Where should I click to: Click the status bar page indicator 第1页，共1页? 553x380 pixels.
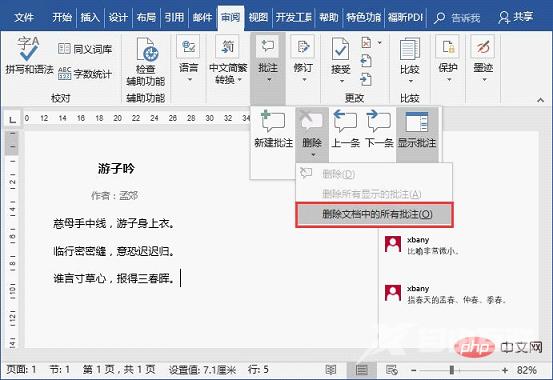click(x=119, y=370)
